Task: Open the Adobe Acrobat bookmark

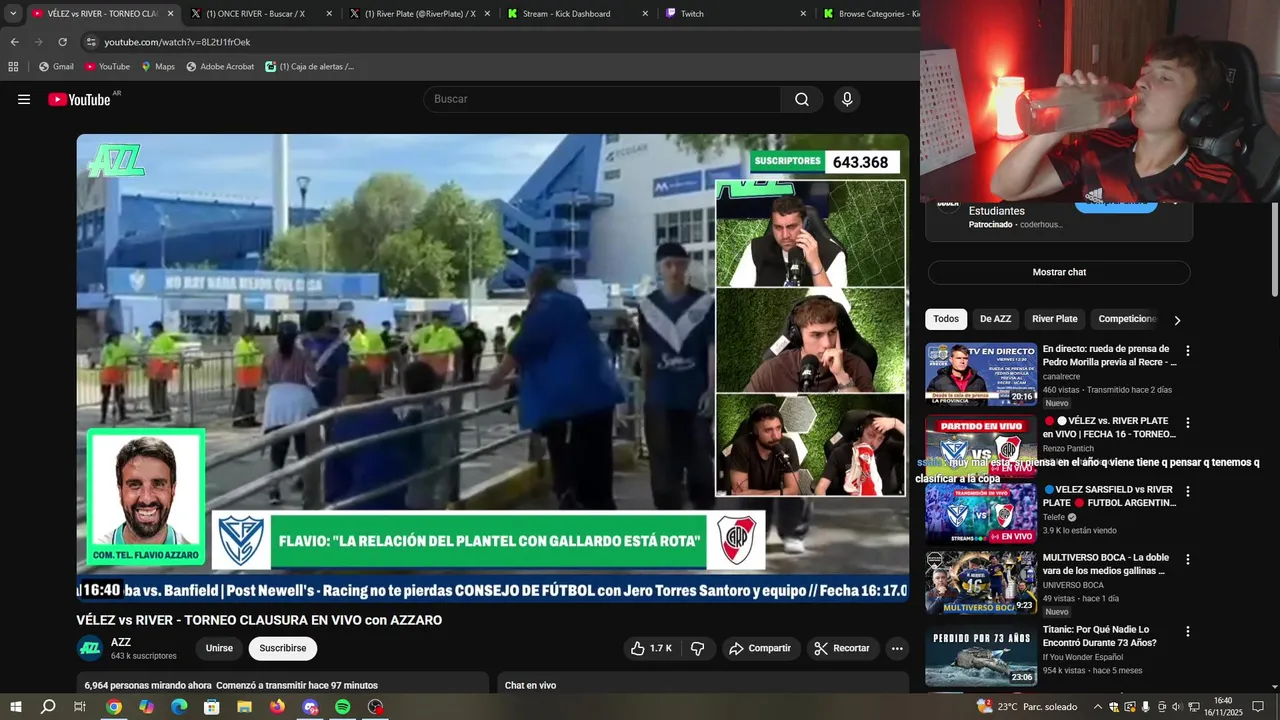Action: [x=220, y=67]
